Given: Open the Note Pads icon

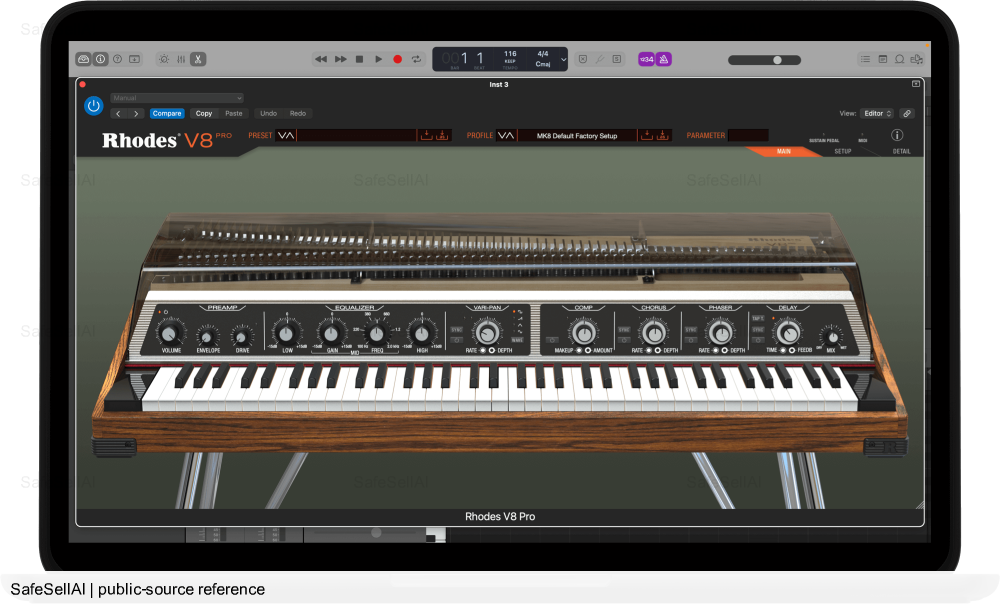Looking at the screenshot, I should [883, 59].
